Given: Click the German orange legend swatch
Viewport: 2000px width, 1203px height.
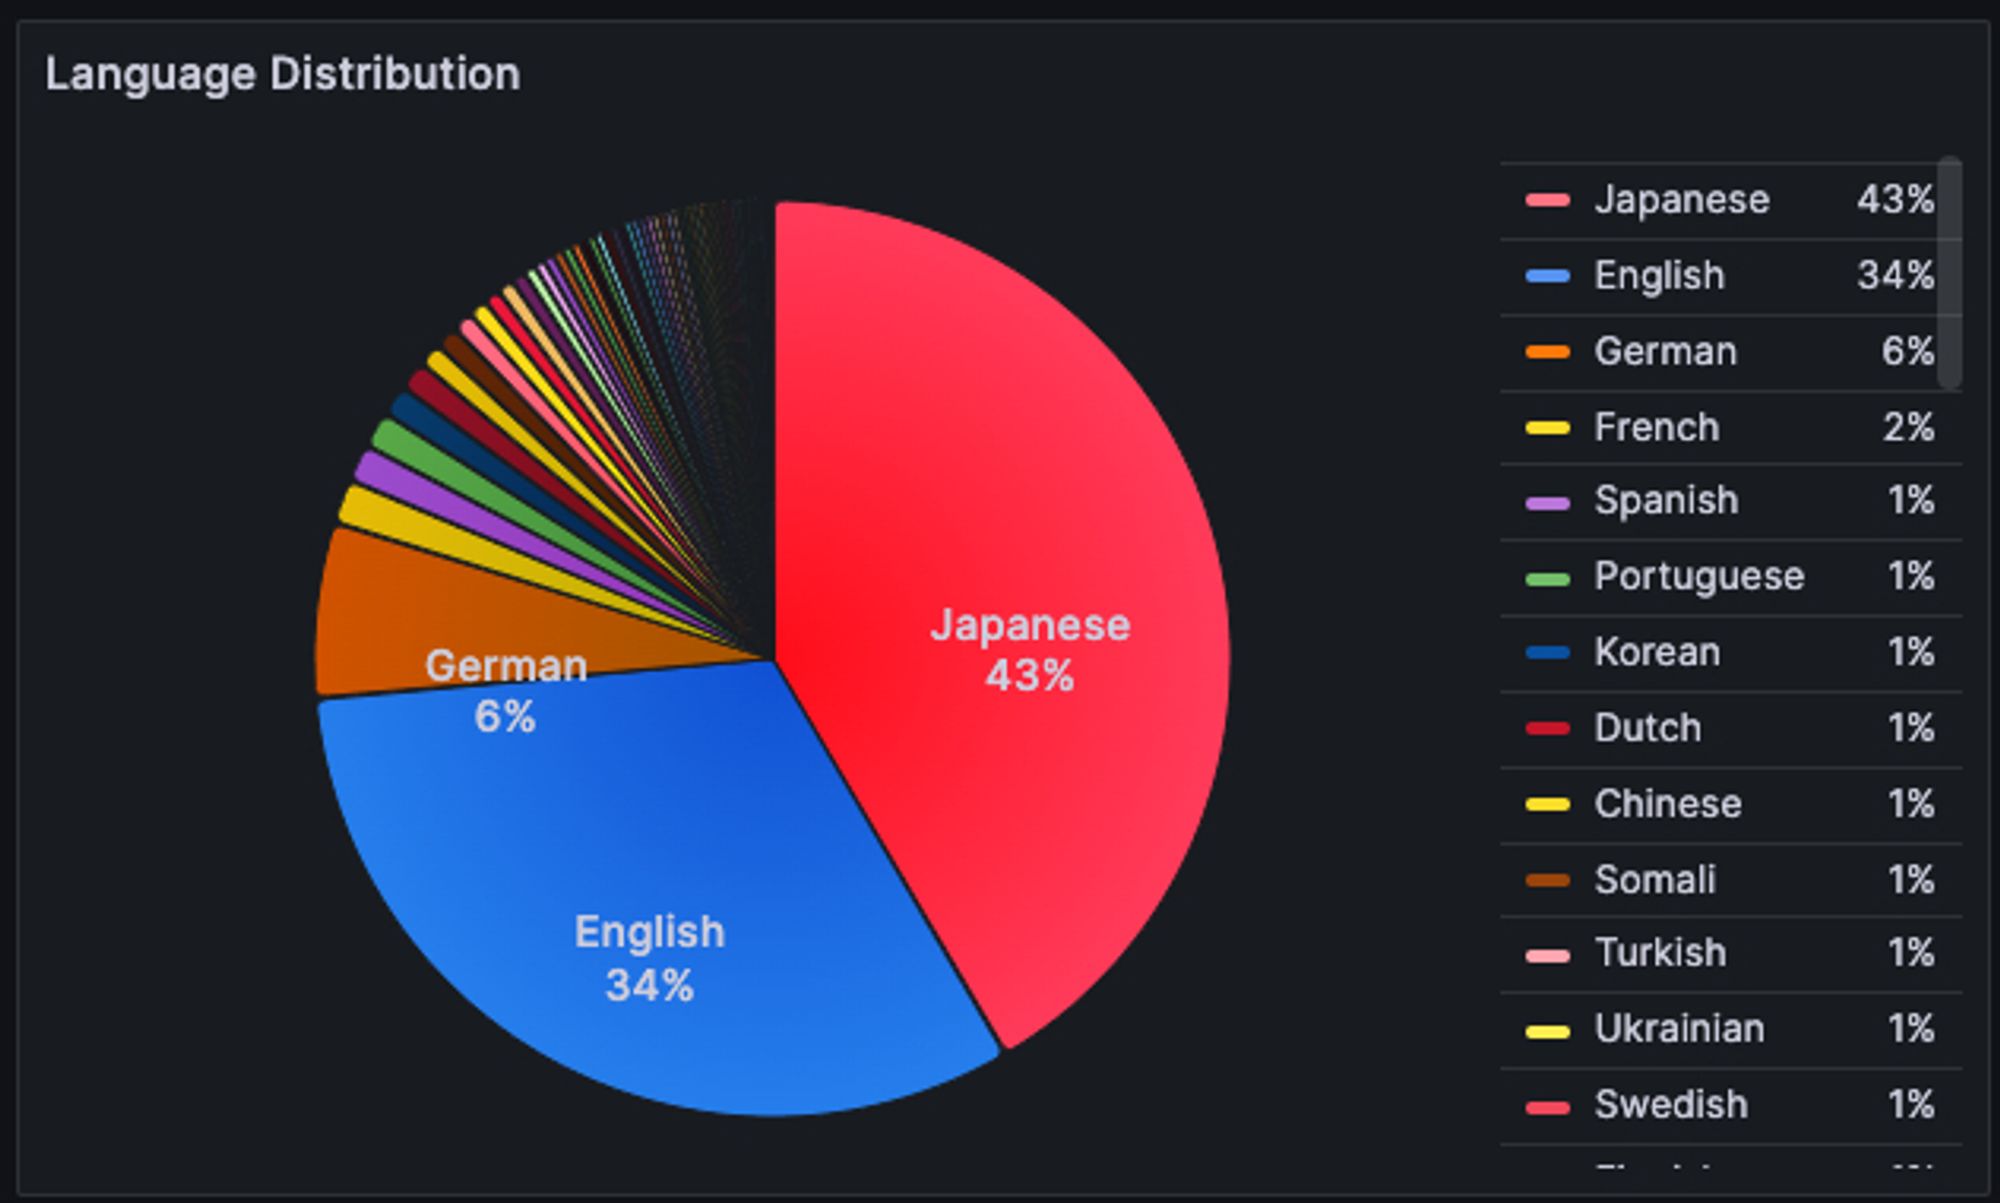Looking at the screenshot, I should [1547, 352].
